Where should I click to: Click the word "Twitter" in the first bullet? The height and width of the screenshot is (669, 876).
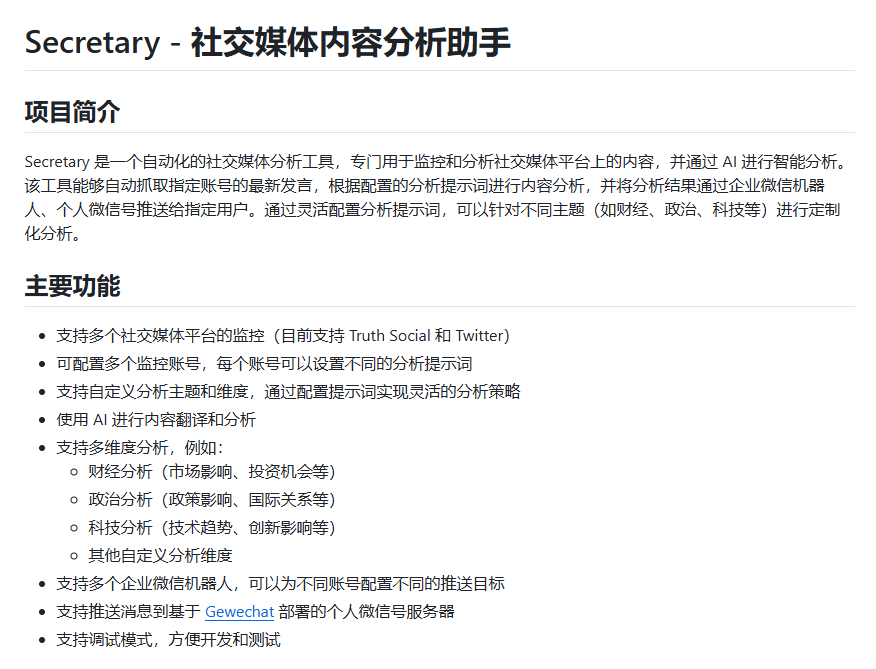tap(479, 336)
